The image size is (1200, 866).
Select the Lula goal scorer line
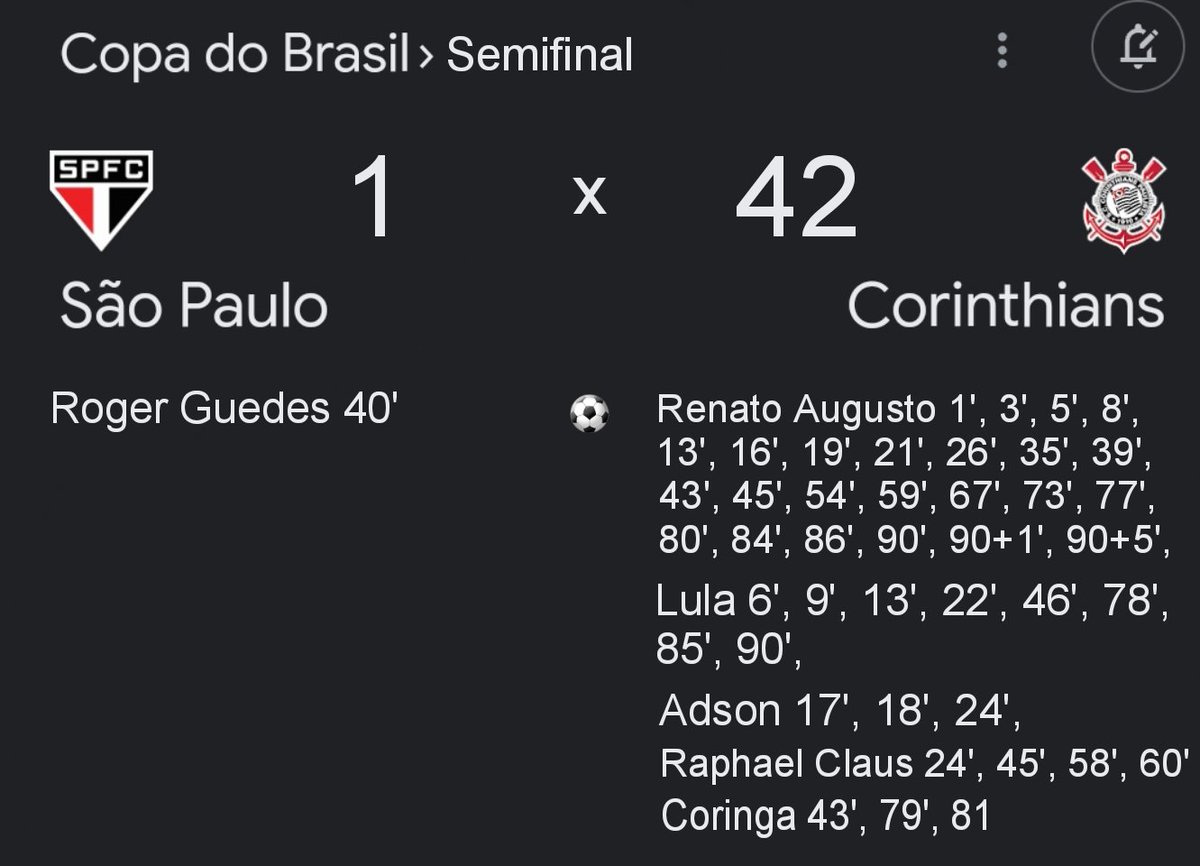(x=912, y=626)
